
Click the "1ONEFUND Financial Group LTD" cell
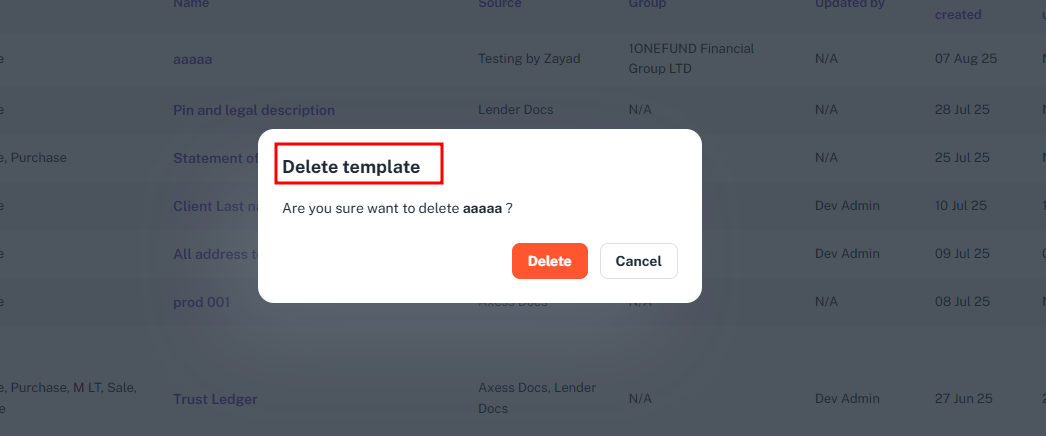(691, 59)
